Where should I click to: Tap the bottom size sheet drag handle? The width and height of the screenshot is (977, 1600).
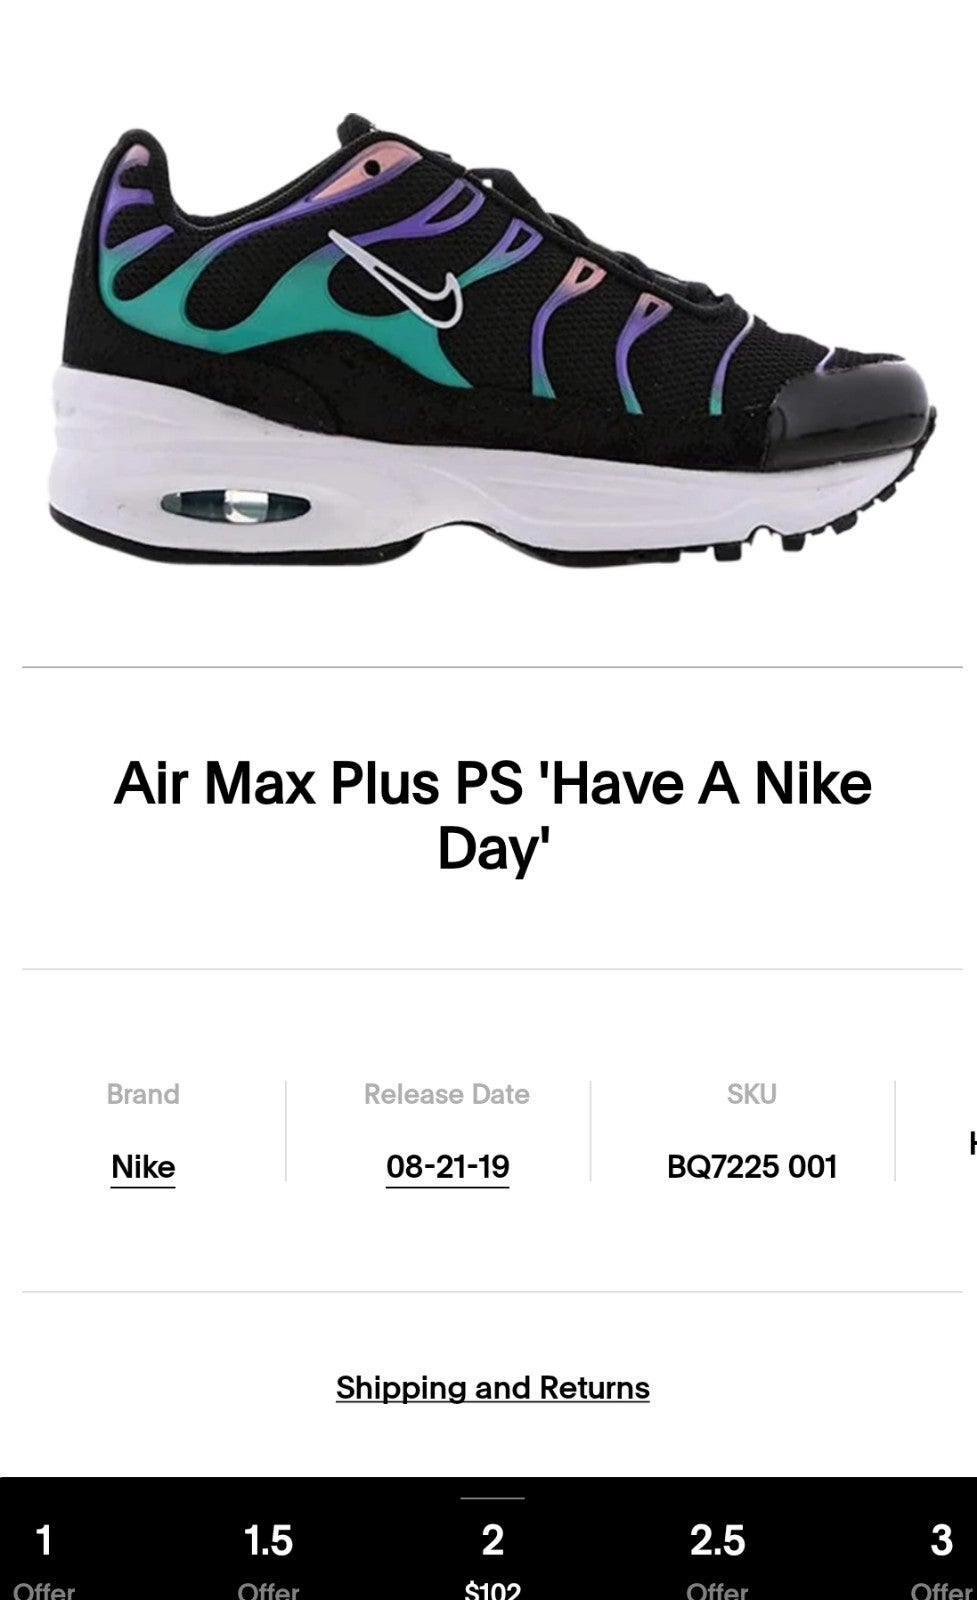click(x=492, y=1497)
